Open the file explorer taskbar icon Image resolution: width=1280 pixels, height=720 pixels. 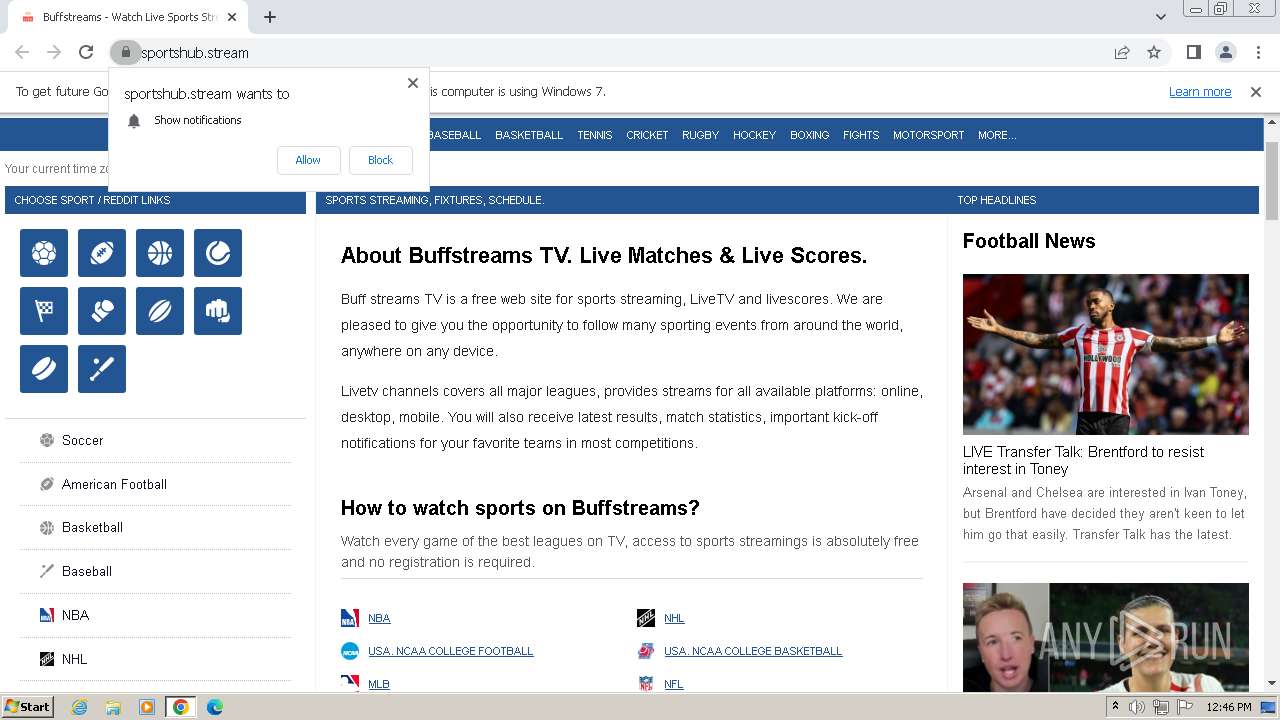tap(113, 707)
